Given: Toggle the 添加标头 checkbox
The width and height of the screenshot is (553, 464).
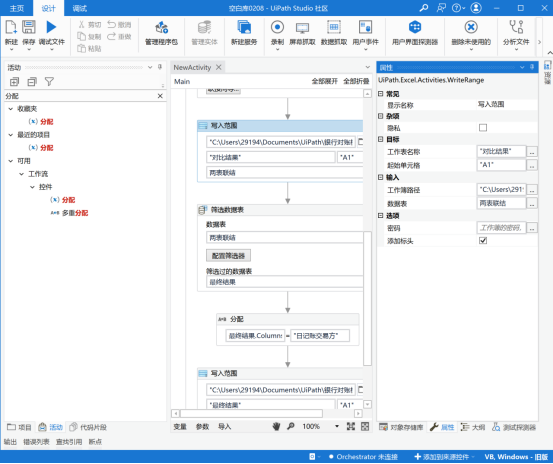Looking at the screenshot, I should point(483,241).
